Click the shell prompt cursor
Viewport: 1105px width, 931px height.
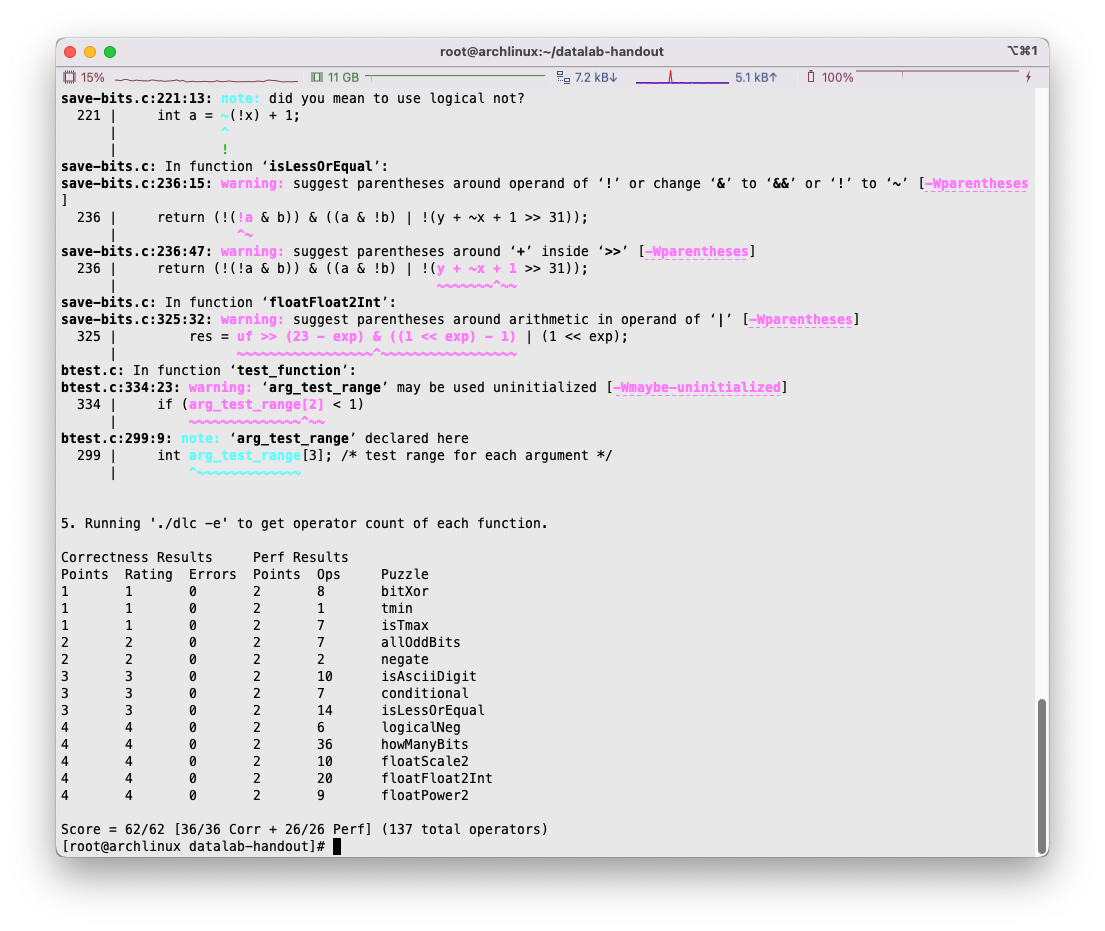tap(337, 846)
